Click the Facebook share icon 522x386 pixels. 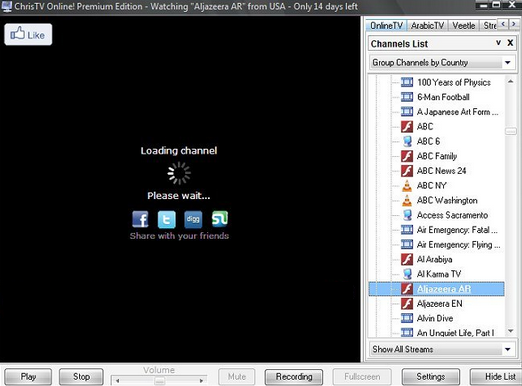(x=140, y=219)
